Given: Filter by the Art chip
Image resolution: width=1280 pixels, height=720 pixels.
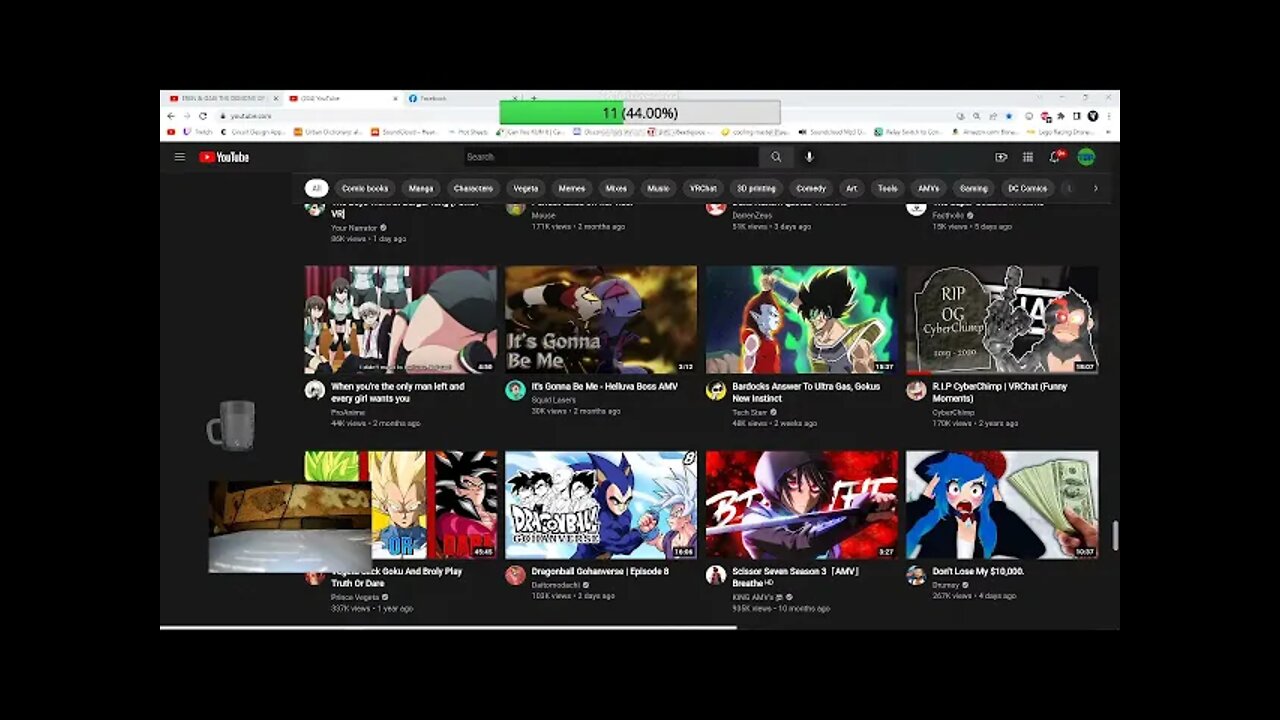Looking at the screenshot, I should tap(851, 188).
